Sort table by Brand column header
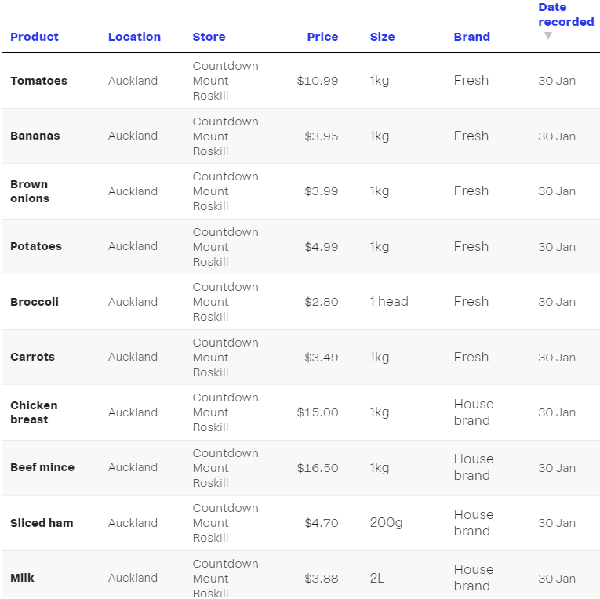600x599 pixels. click(471, 37)
